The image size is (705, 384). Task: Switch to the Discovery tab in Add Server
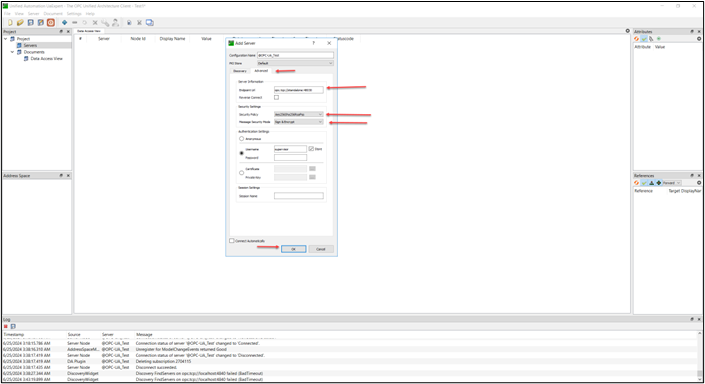point(240,71)
